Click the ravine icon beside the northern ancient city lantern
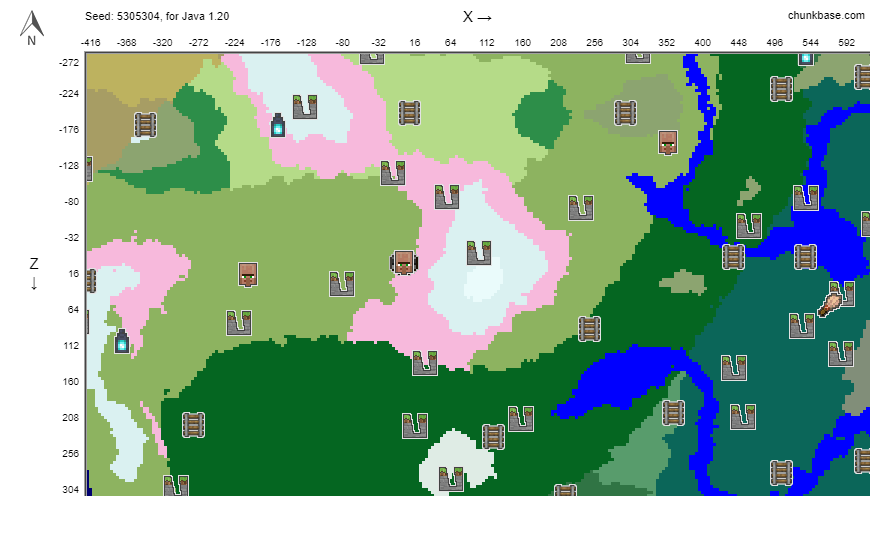 [x=305, y=107]
